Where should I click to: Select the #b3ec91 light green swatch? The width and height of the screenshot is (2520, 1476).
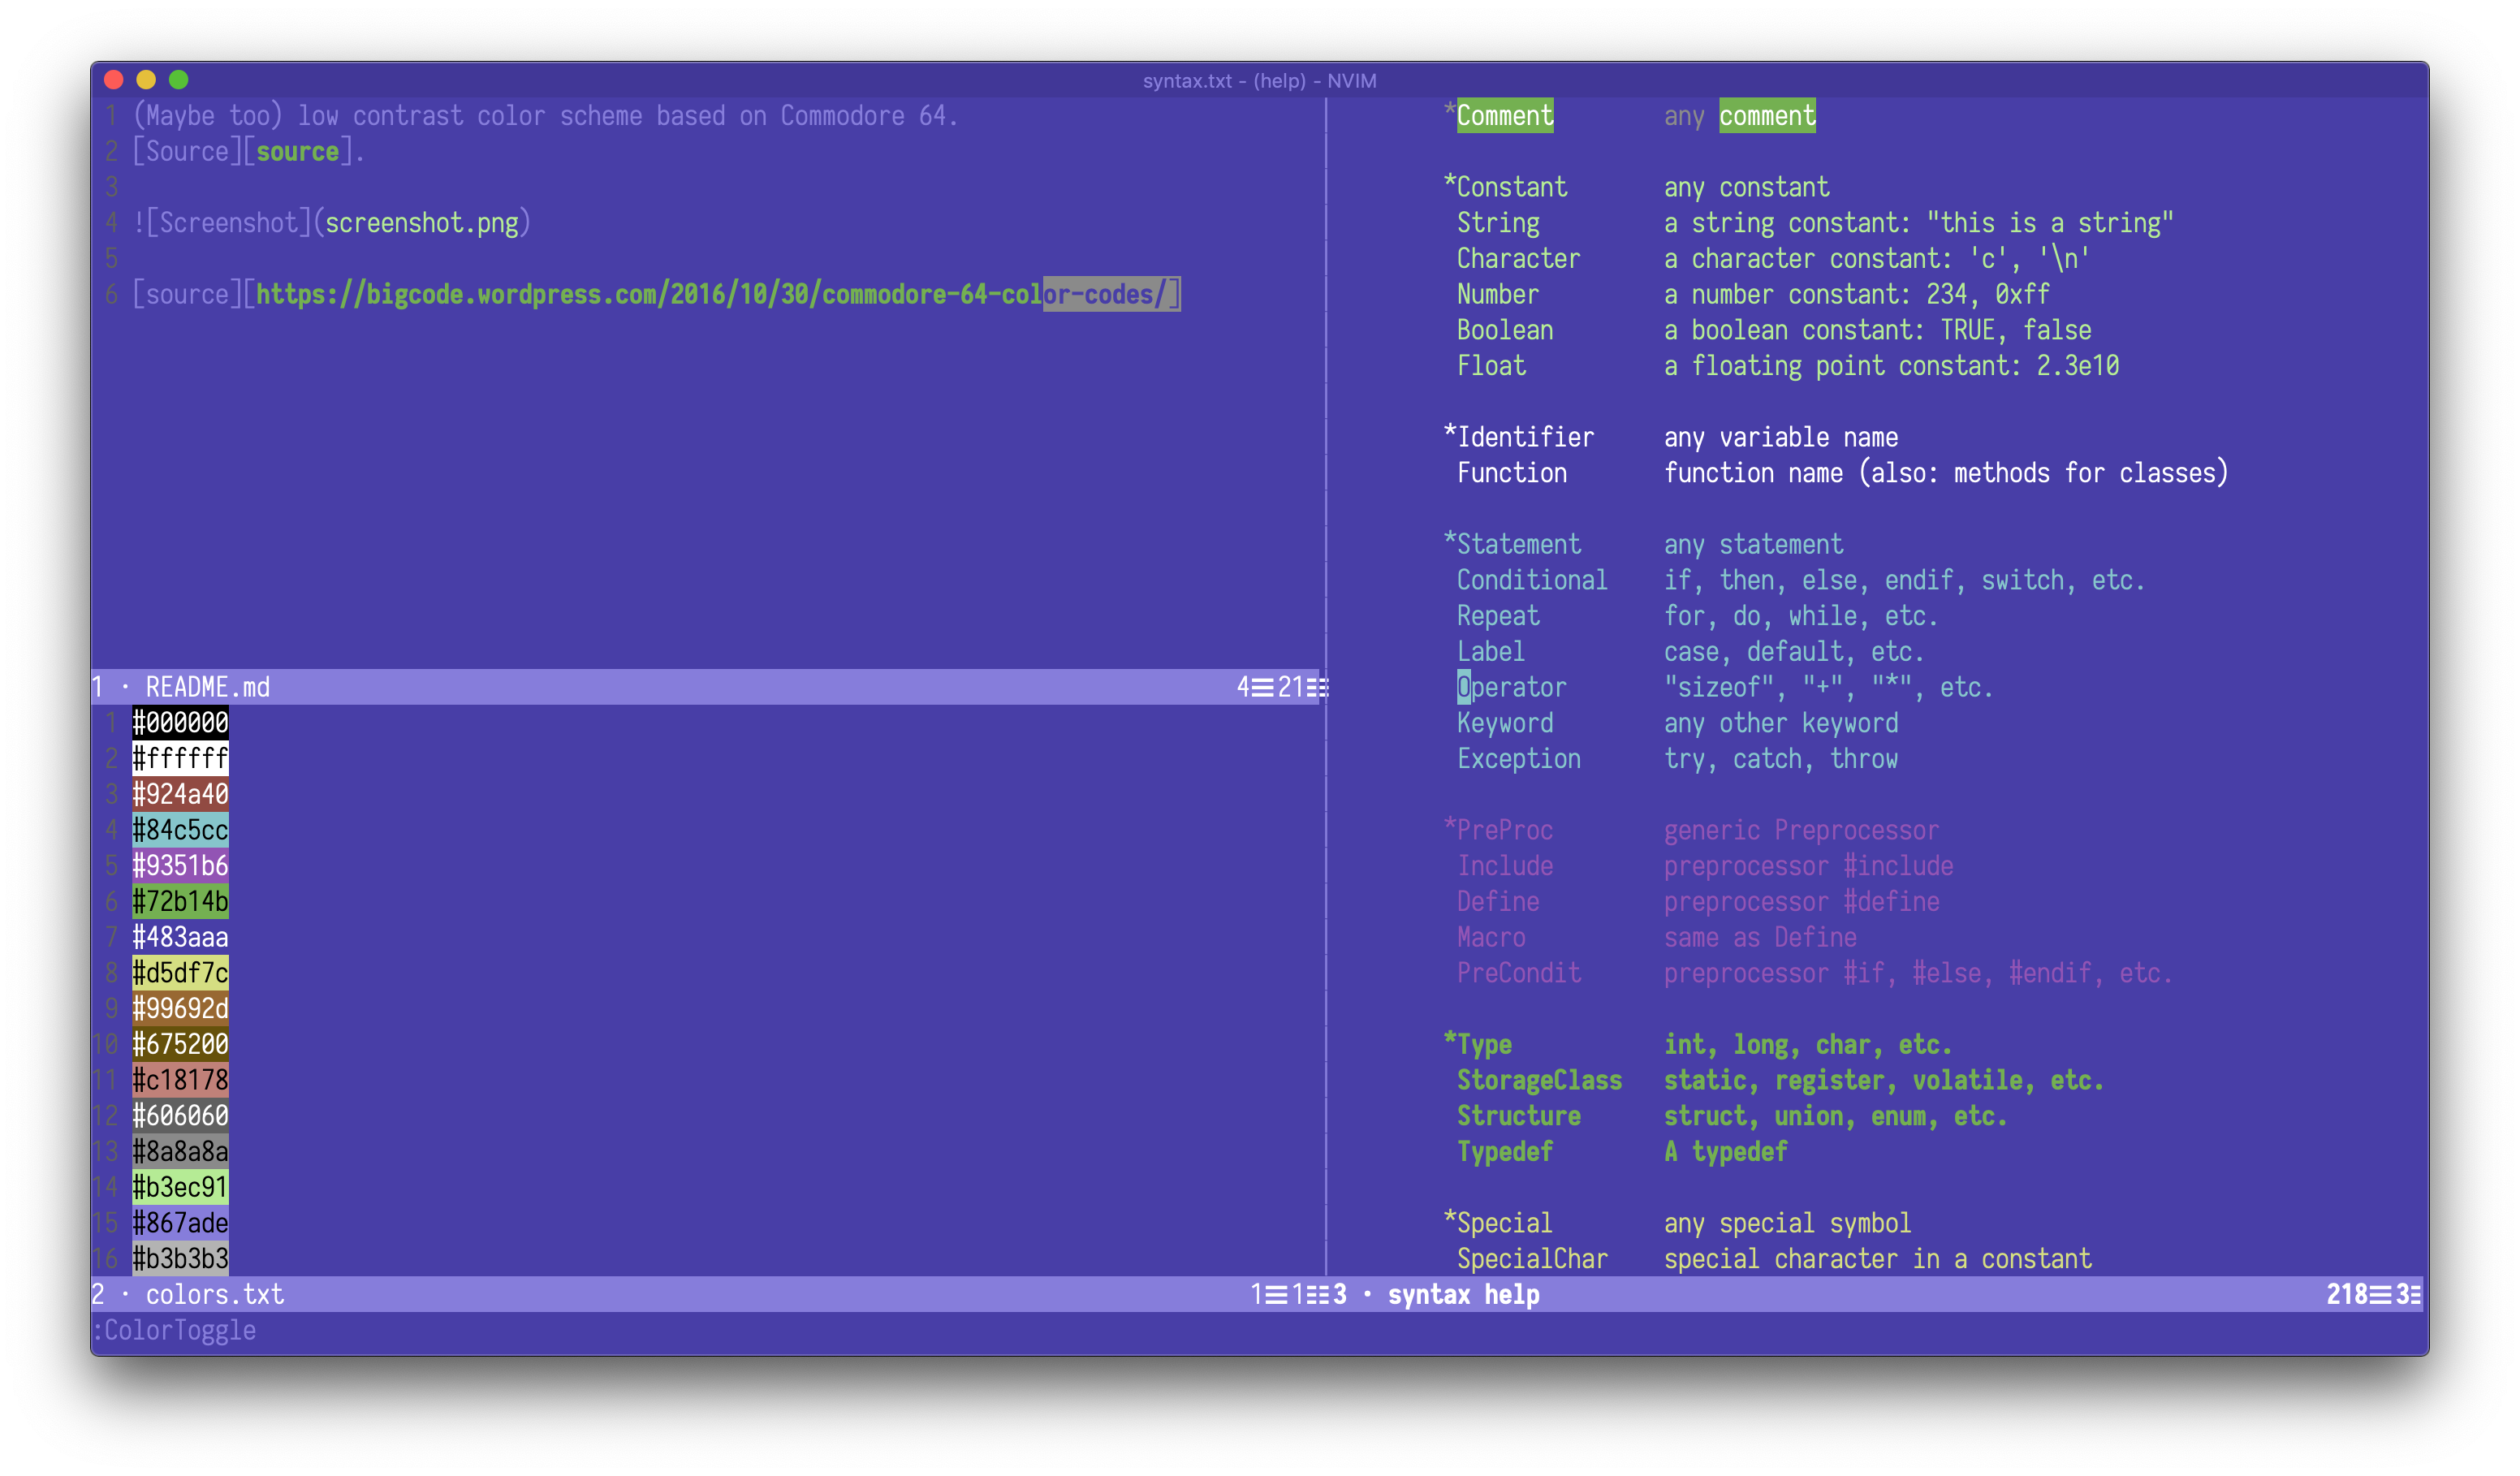[180, 1187]
